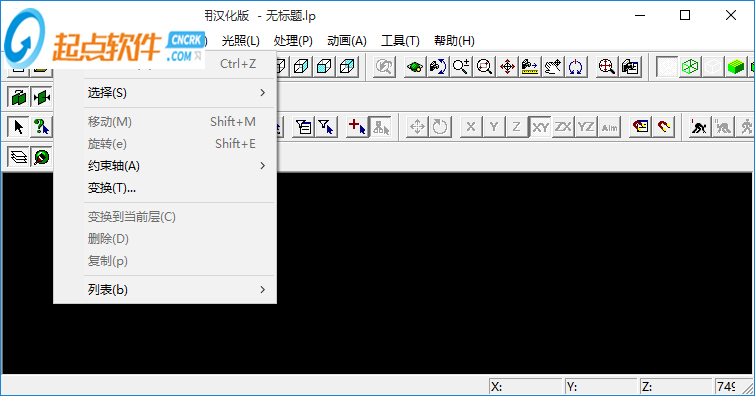755x396 pixels.
Task: Click the zoom in/out magnifier icon
Action: [x=461, y=67]
